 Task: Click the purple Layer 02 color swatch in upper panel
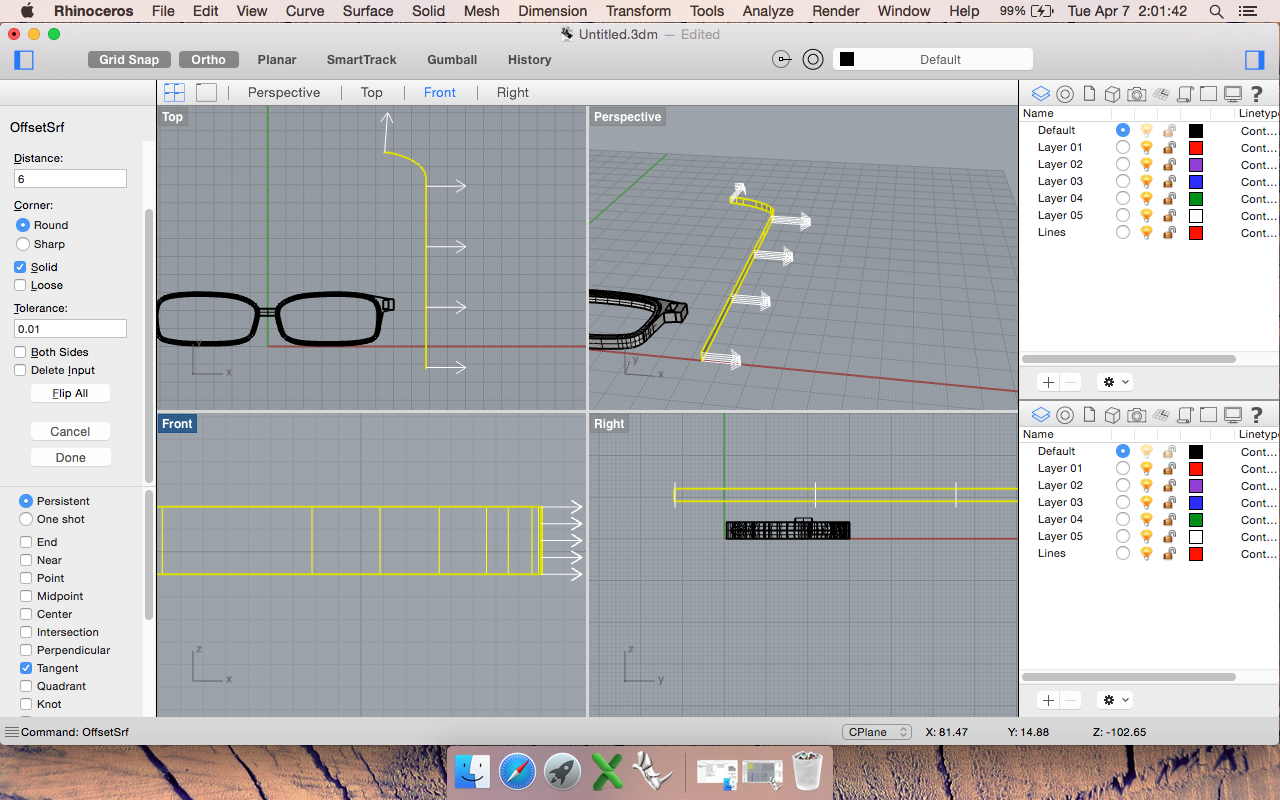1195,164
